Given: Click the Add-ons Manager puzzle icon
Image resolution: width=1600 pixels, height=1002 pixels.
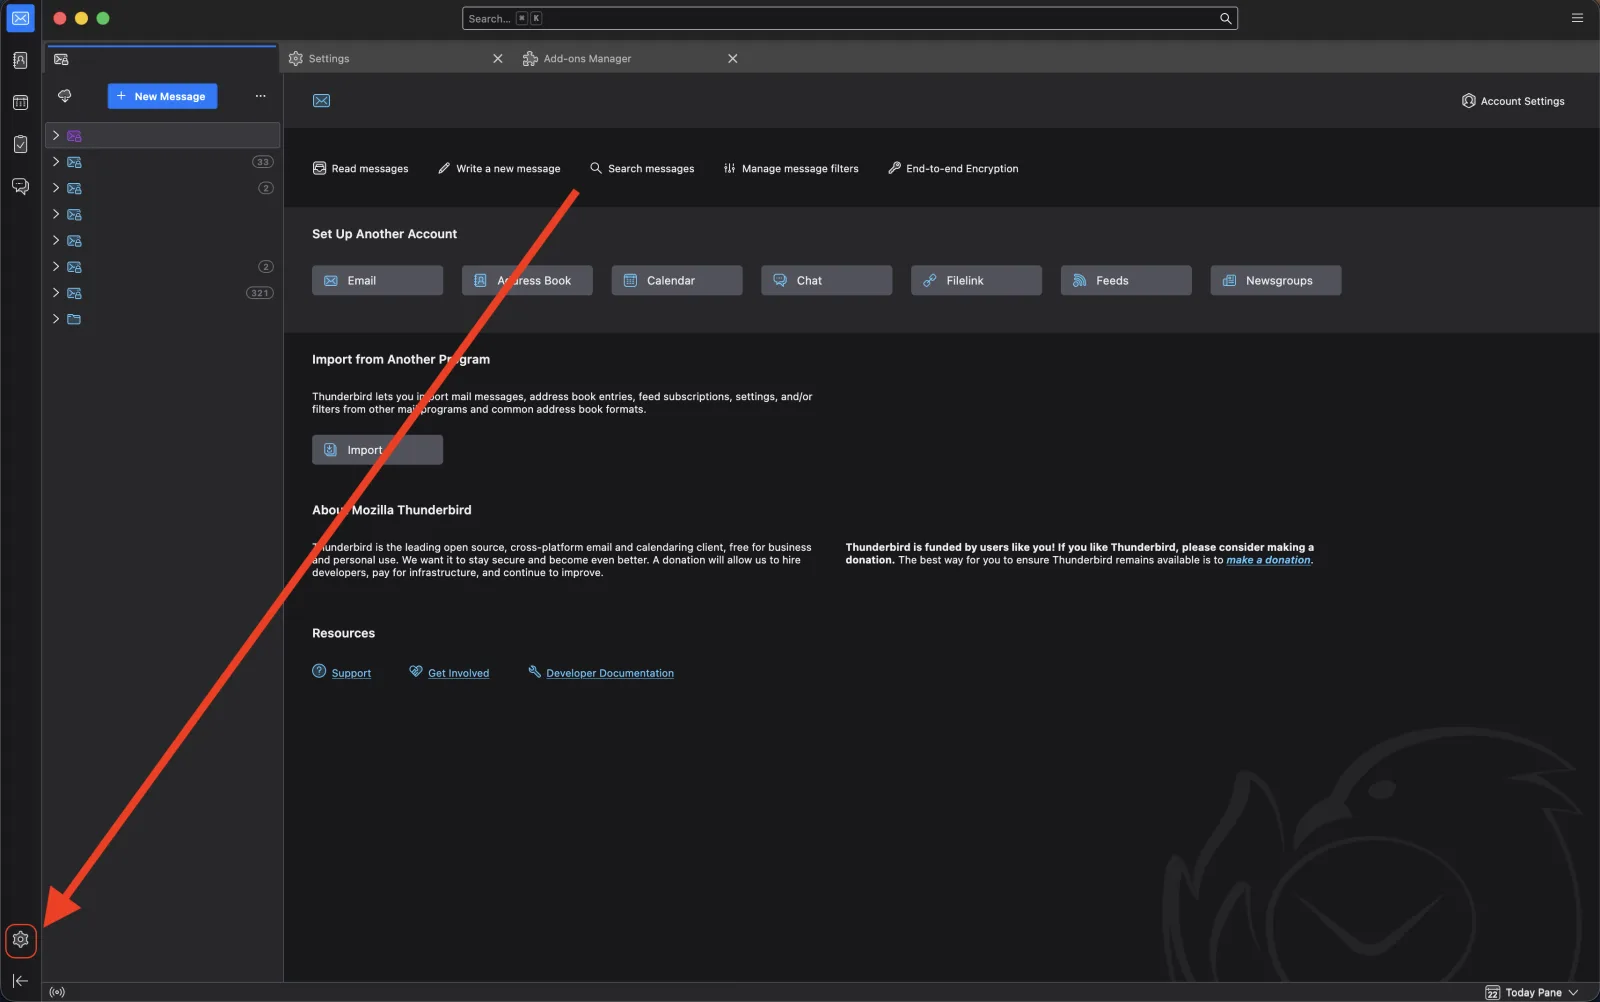Looking at the screenshot, I should [530, 58].
